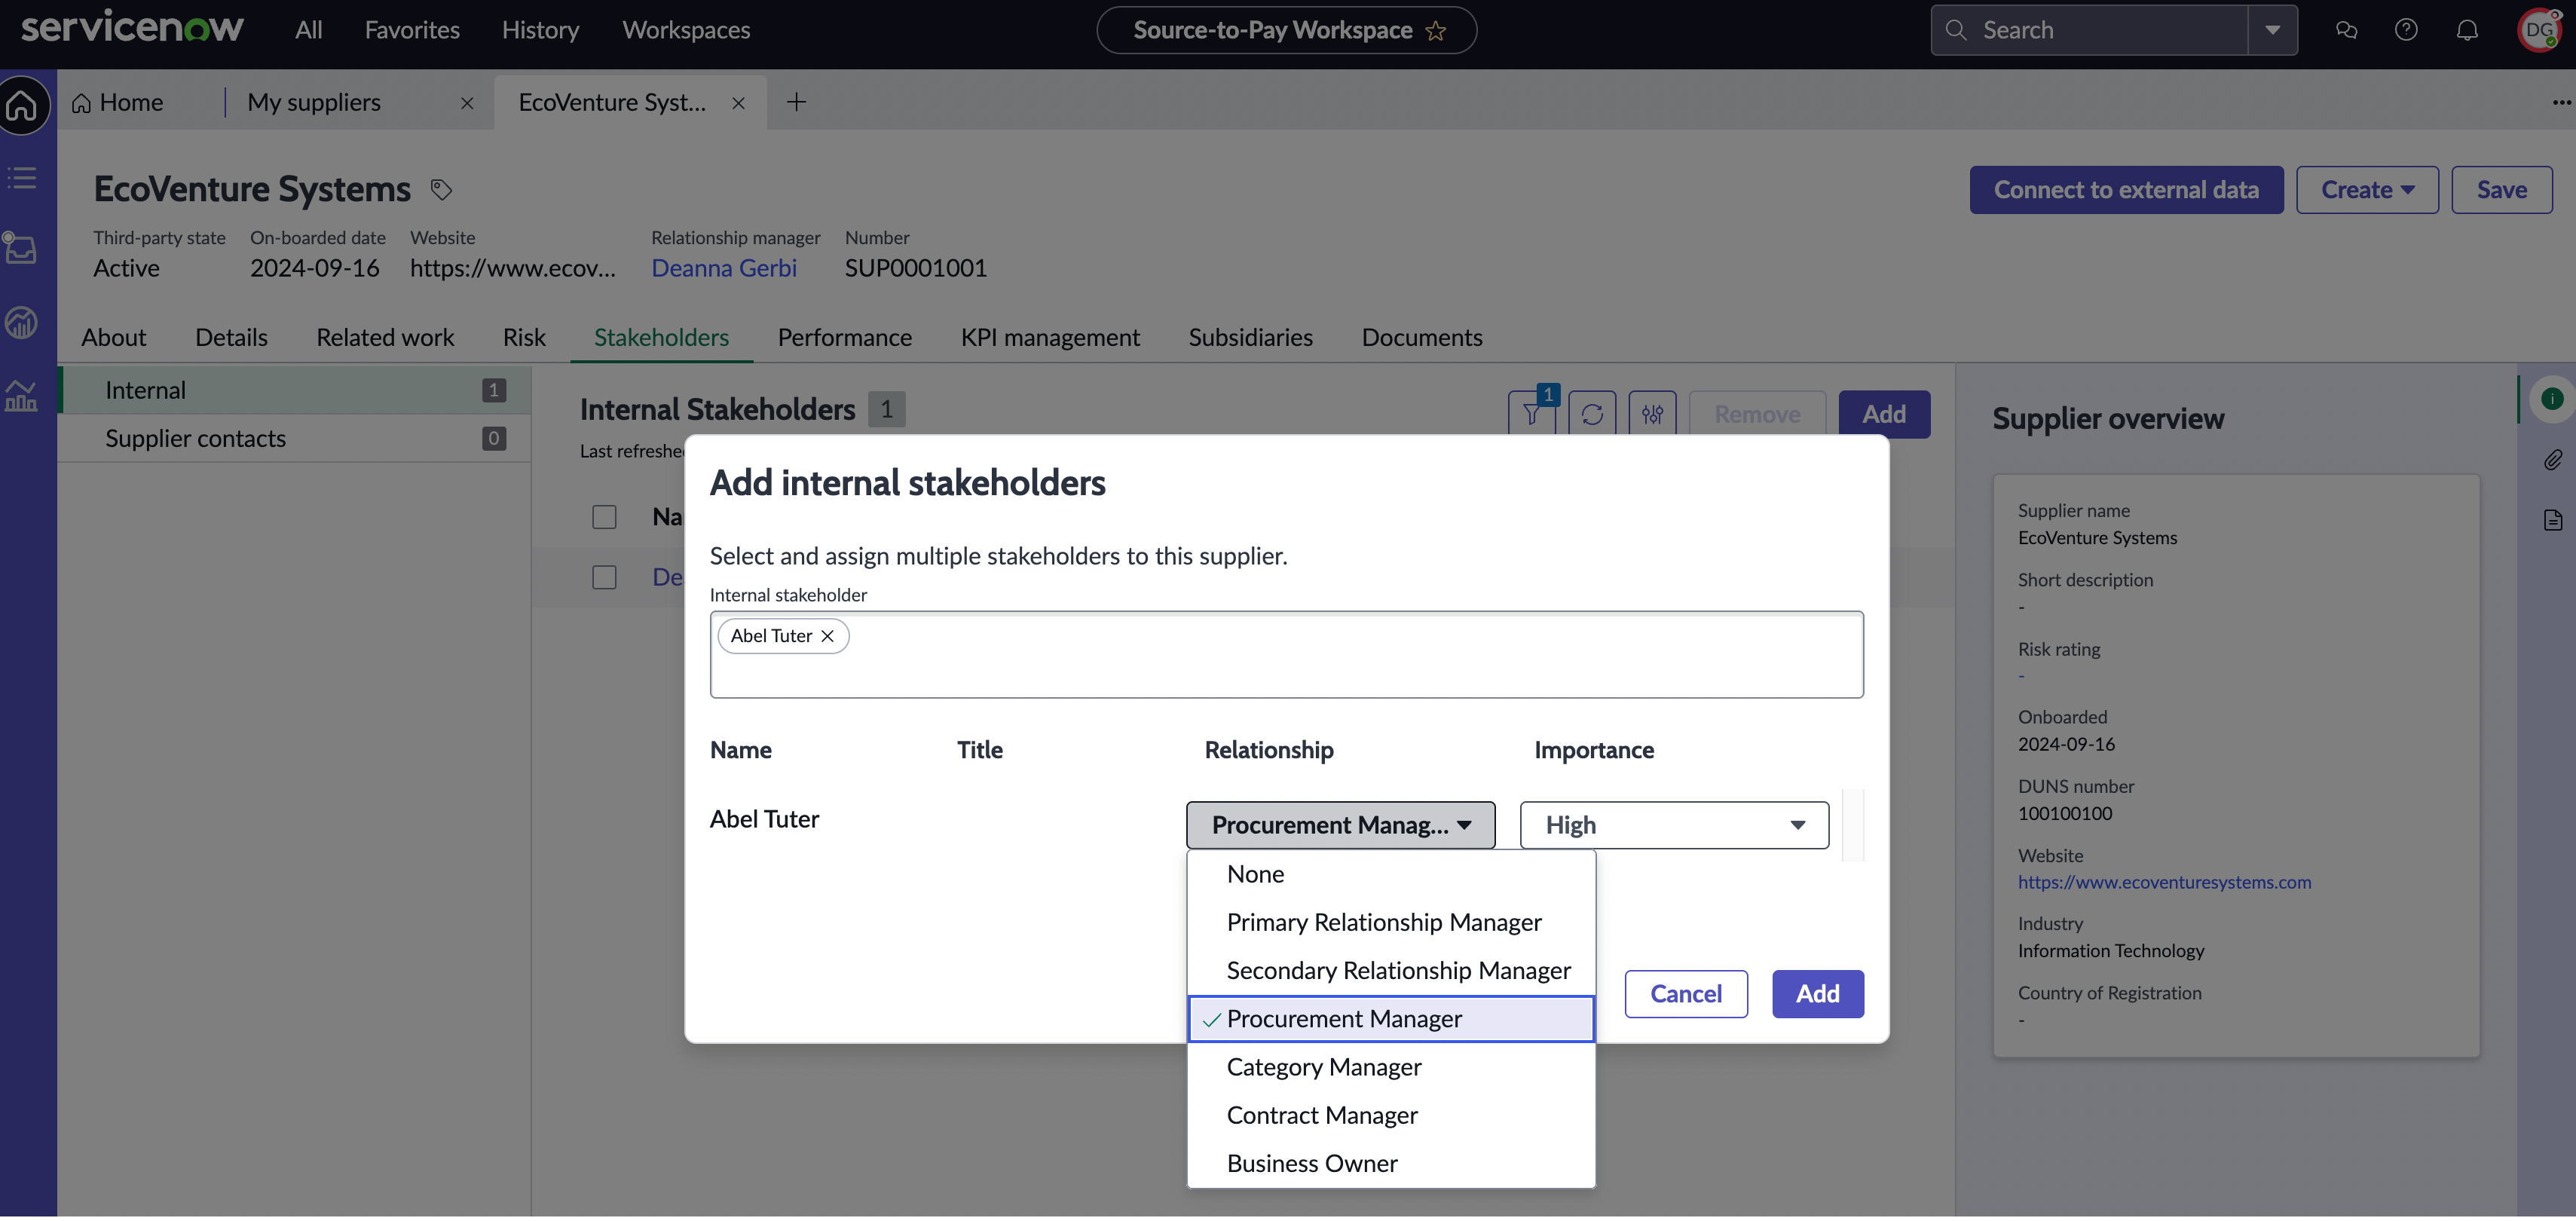Viewport: 2576px width, 1221px height.
Task: Open the document notes icon in right panel
Action: point(2552,520)
